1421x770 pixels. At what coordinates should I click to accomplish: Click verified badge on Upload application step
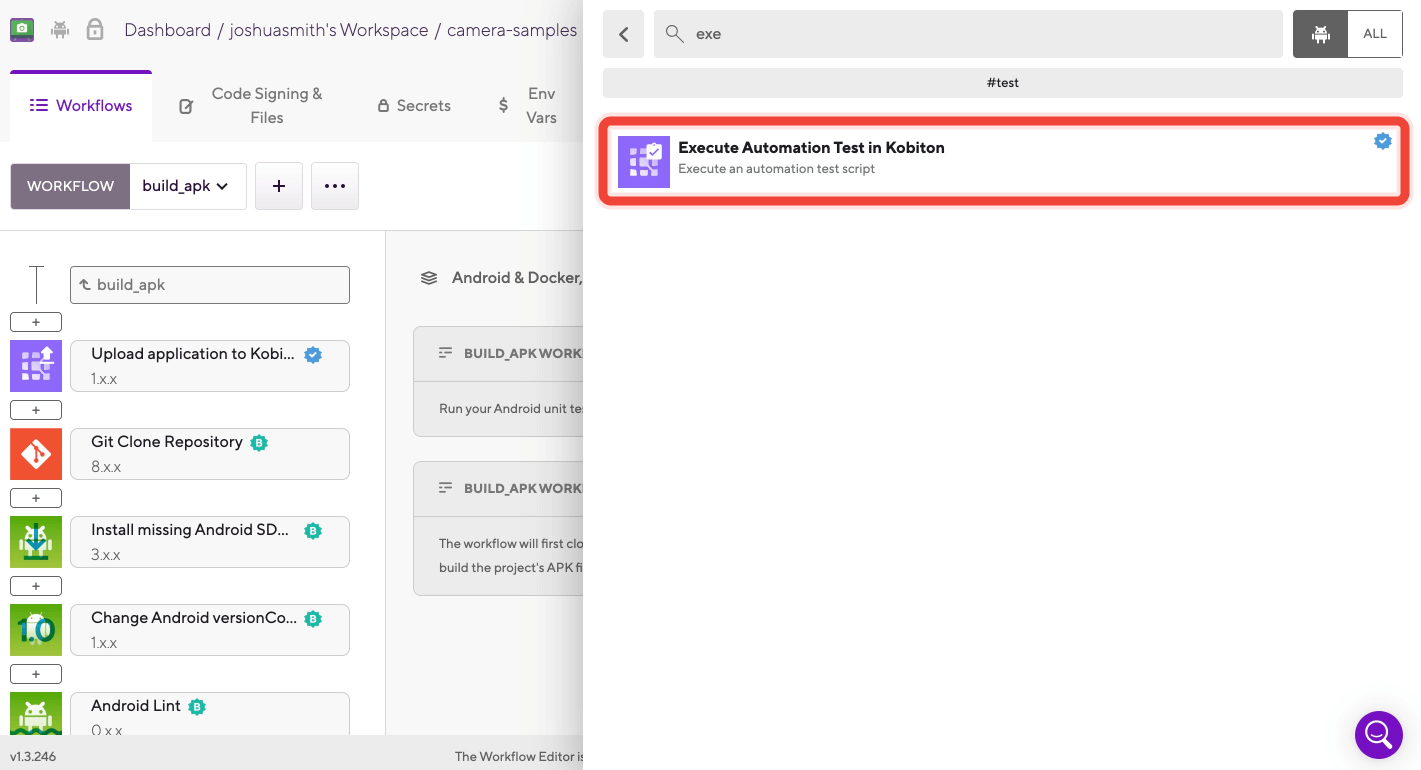[x=313, y=354]
